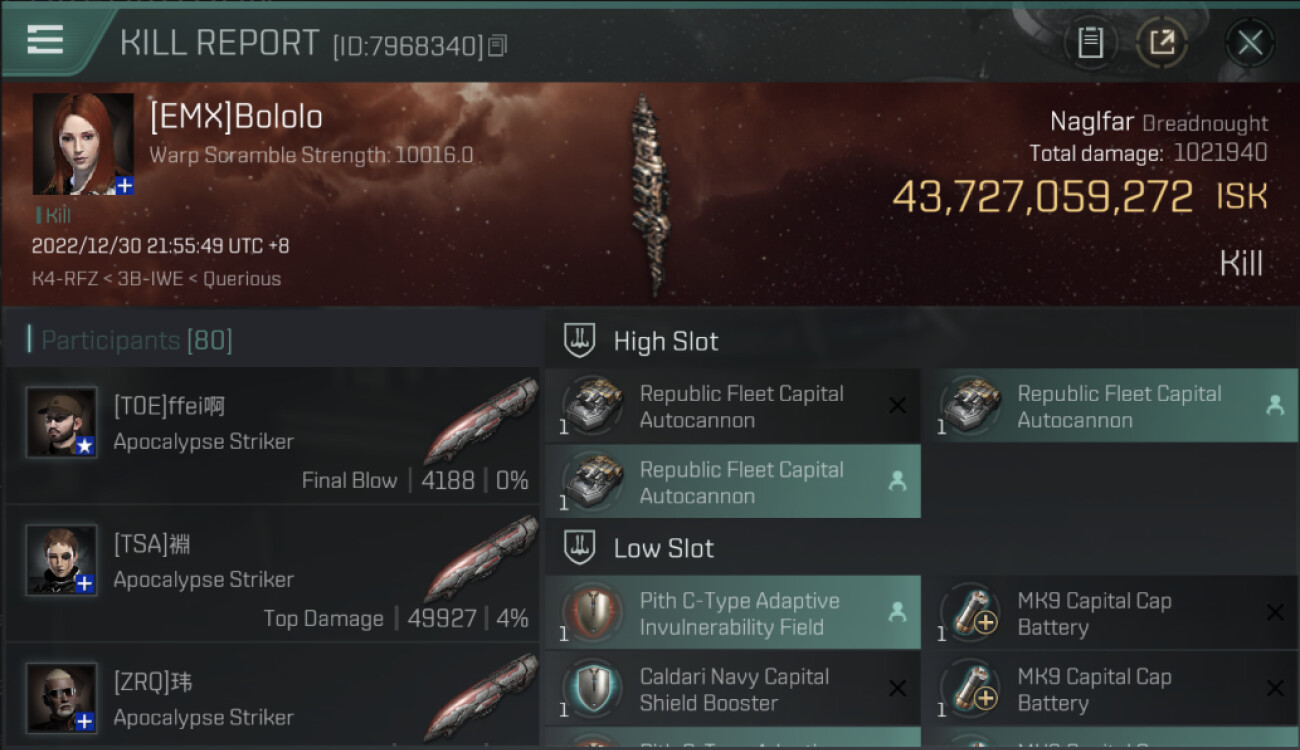Viewport: 1300px width, 750px height.
Task: Select the Naglfar ship image
Action: pos(648,196)
